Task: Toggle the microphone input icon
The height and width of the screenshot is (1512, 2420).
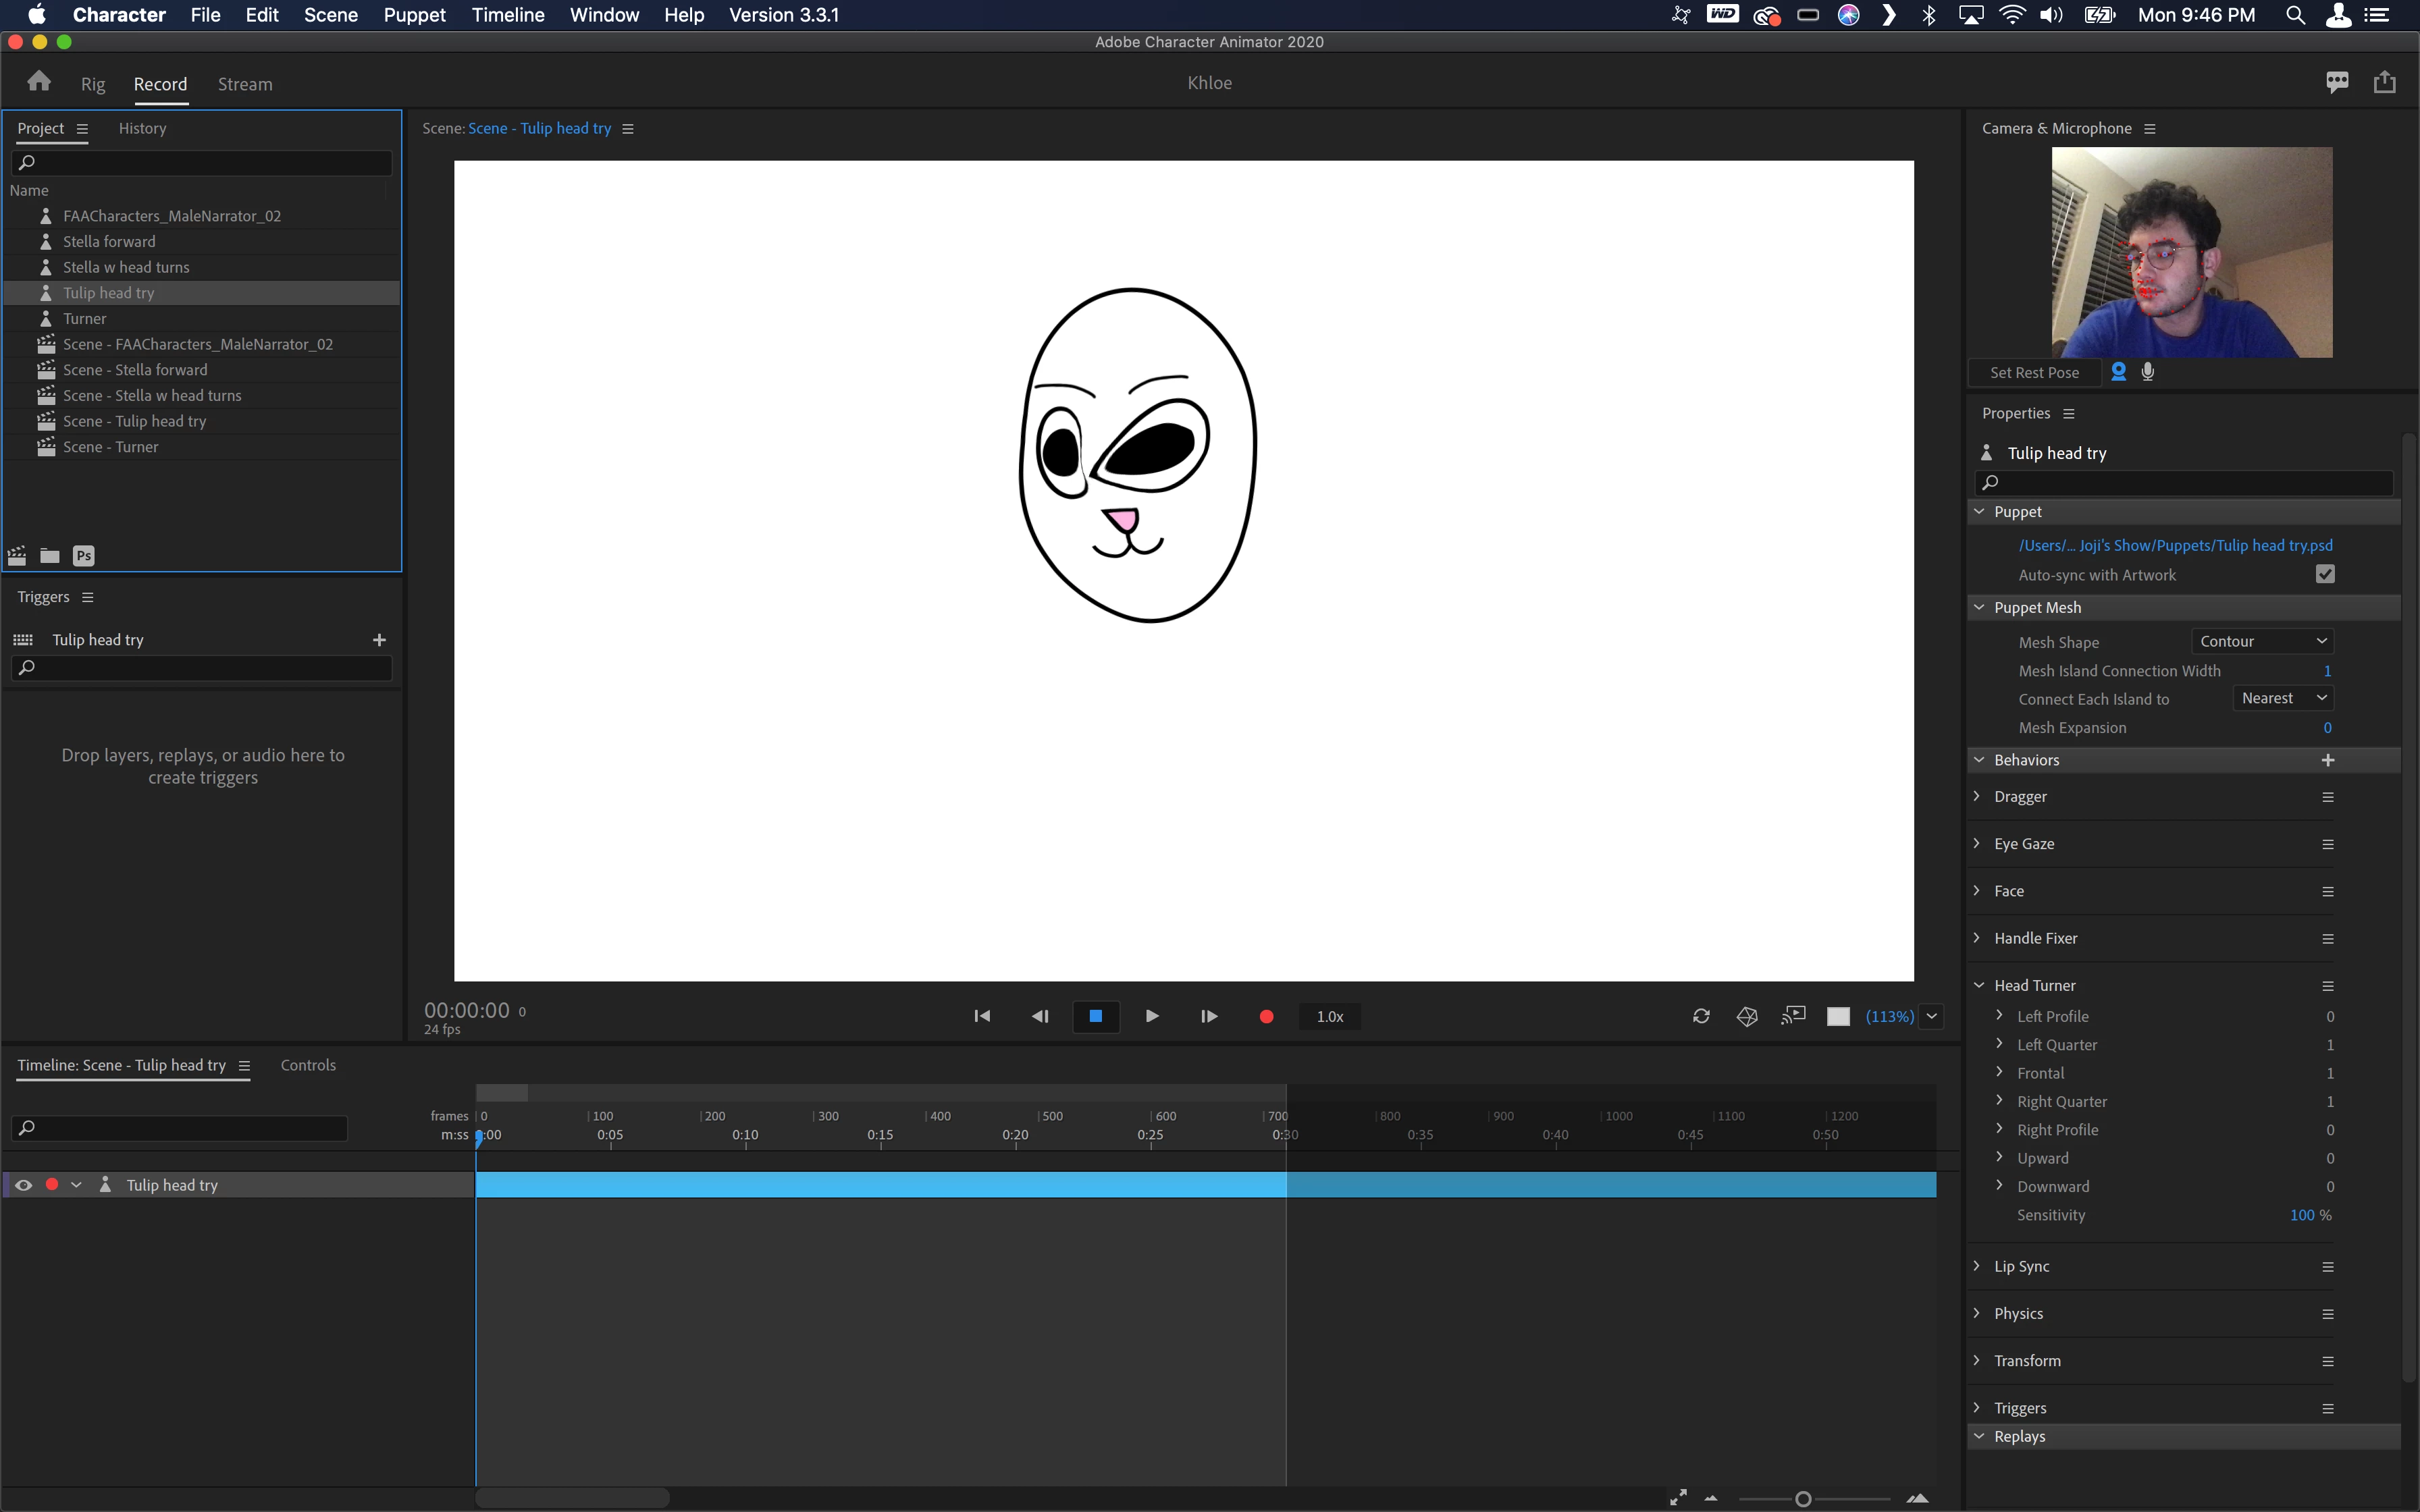Action: 2148,372
